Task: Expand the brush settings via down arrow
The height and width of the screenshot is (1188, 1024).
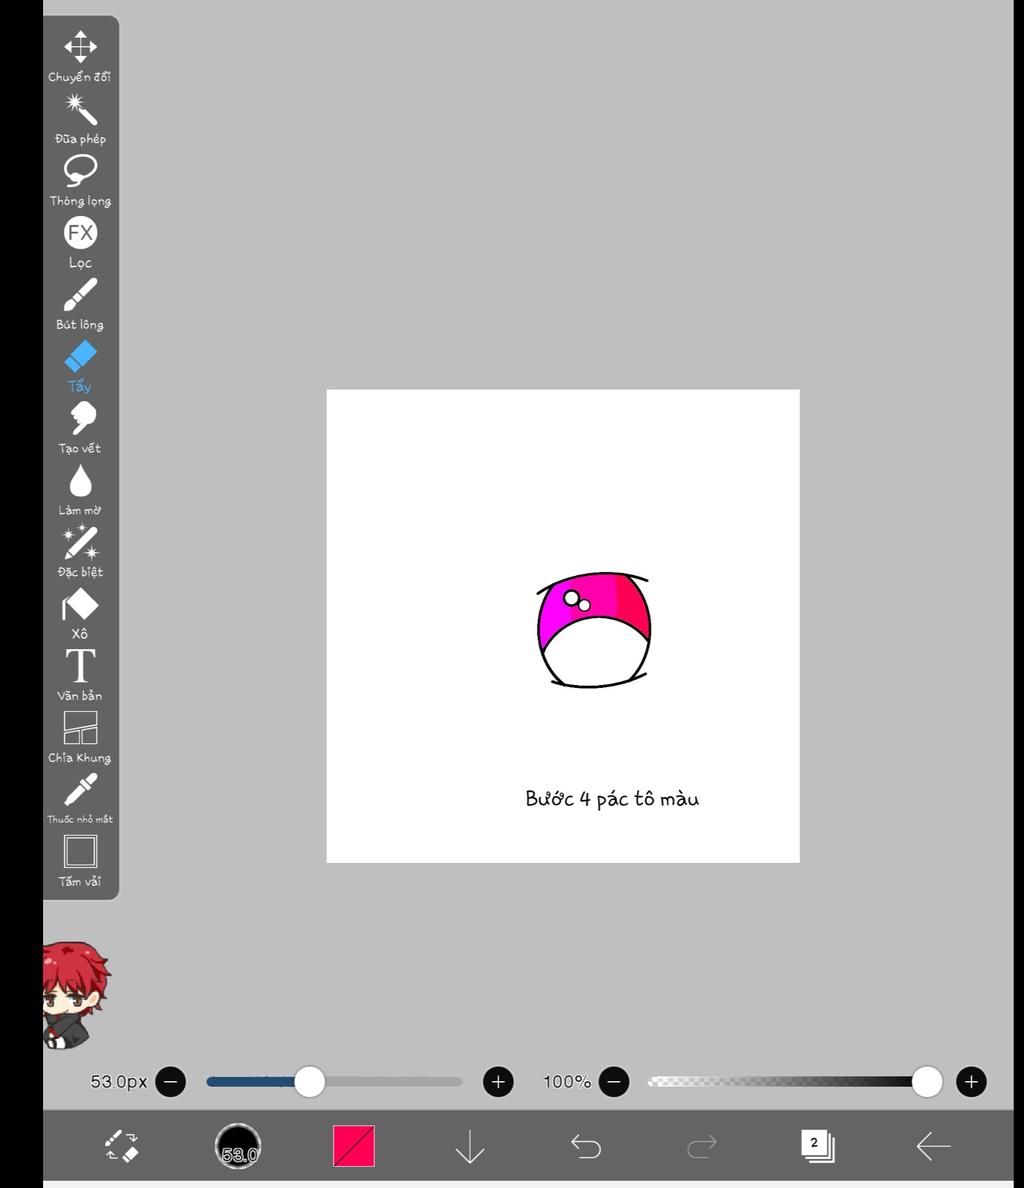Action: (x=470, y=1147)
